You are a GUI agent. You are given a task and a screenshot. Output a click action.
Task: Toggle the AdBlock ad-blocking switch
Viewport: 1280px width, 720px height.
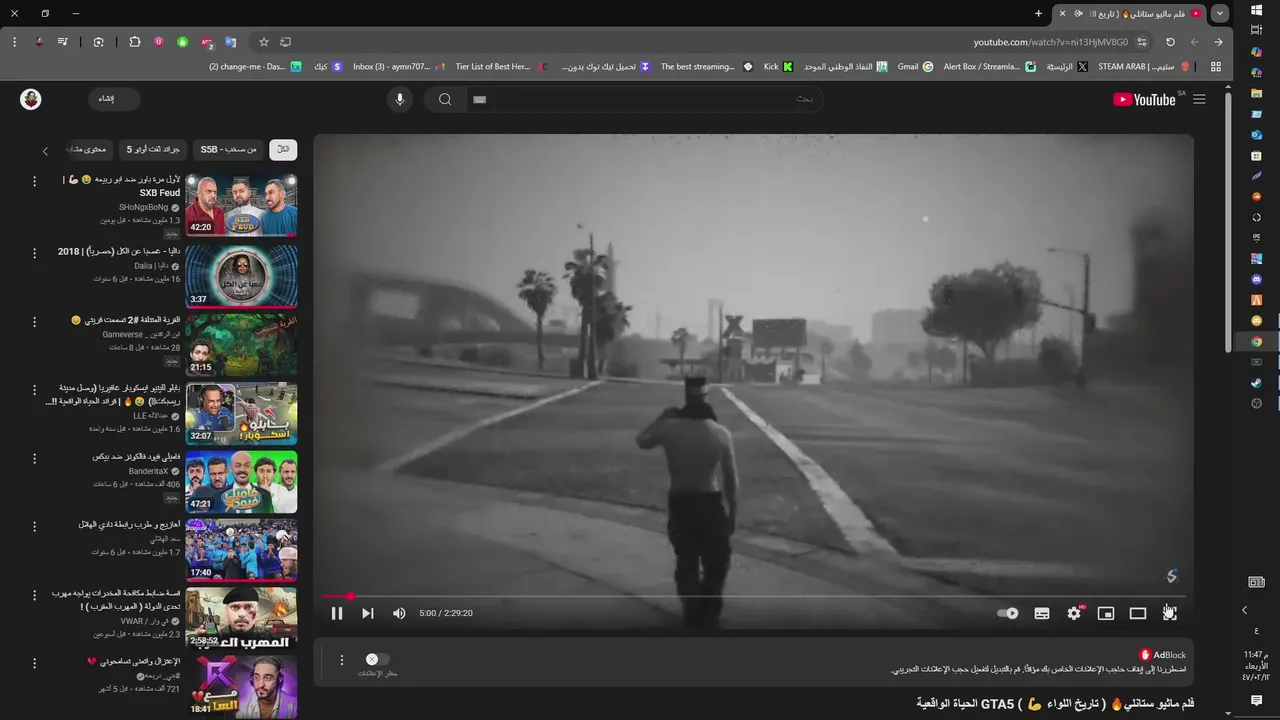[x=376, y=659]
